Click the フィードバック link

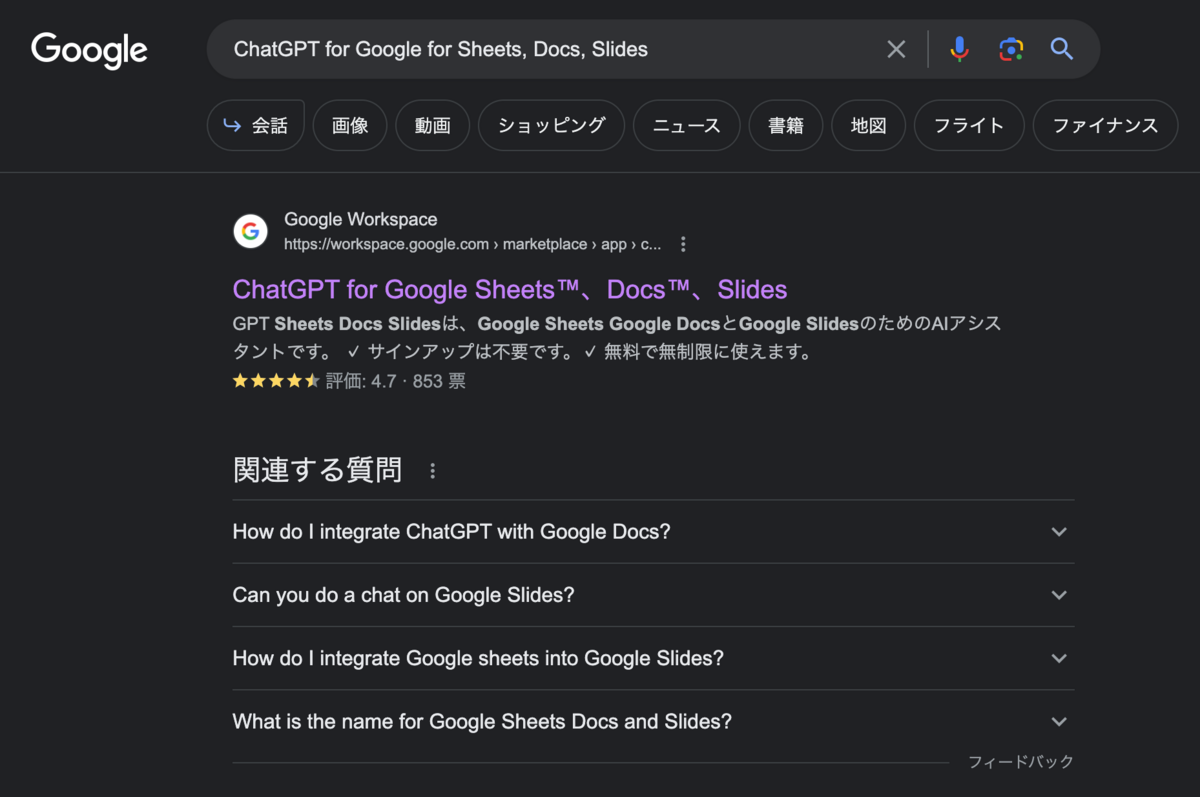(1021, 762)
